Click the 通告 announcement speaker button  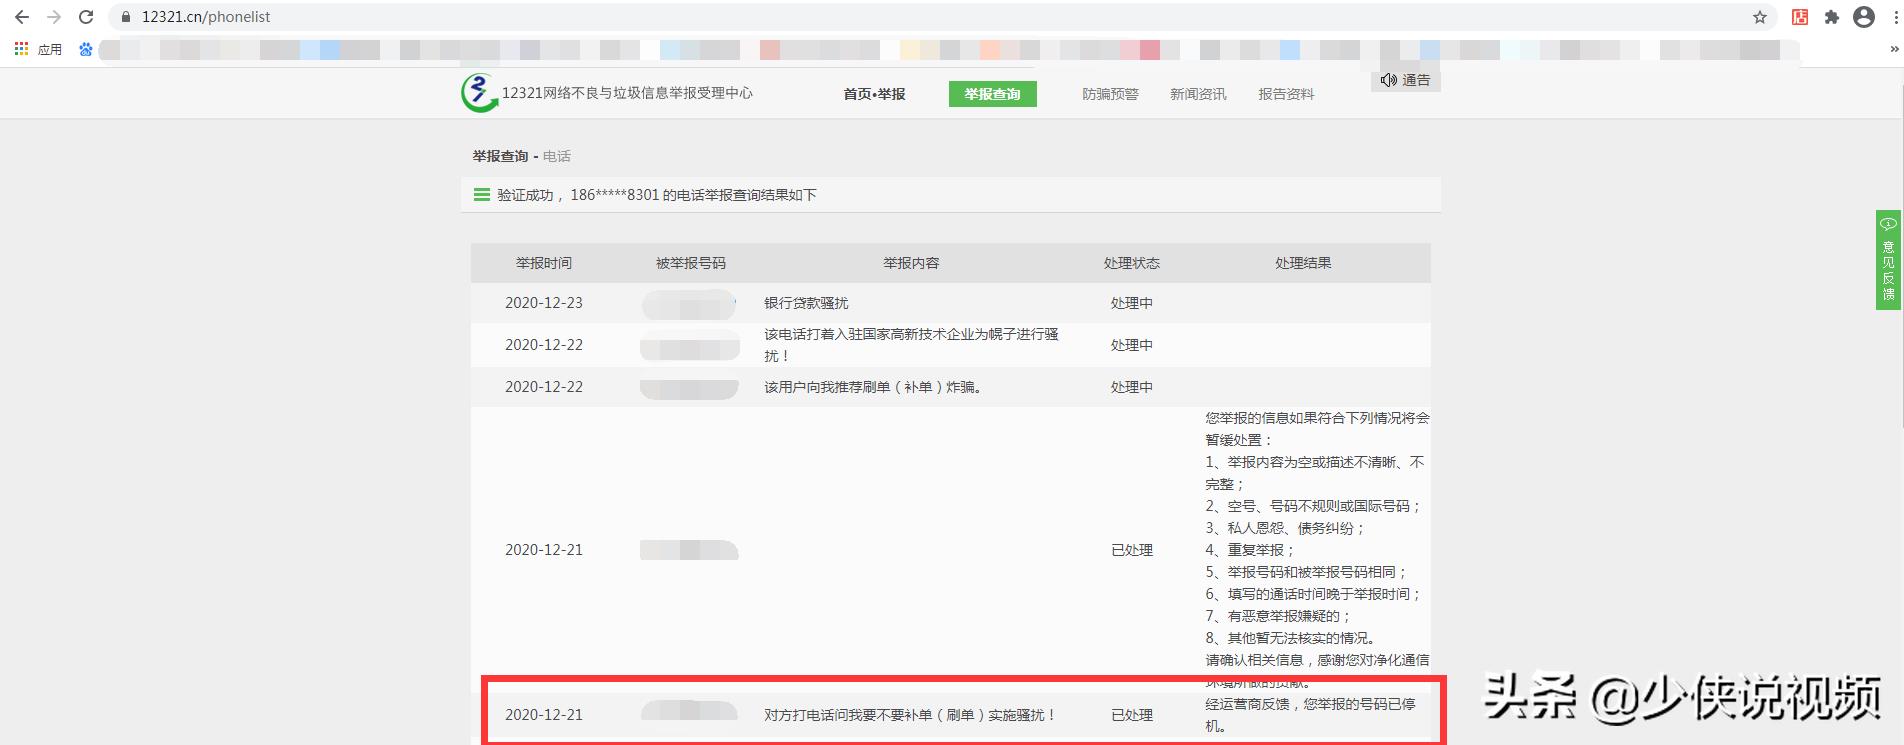coord(1405,80)
